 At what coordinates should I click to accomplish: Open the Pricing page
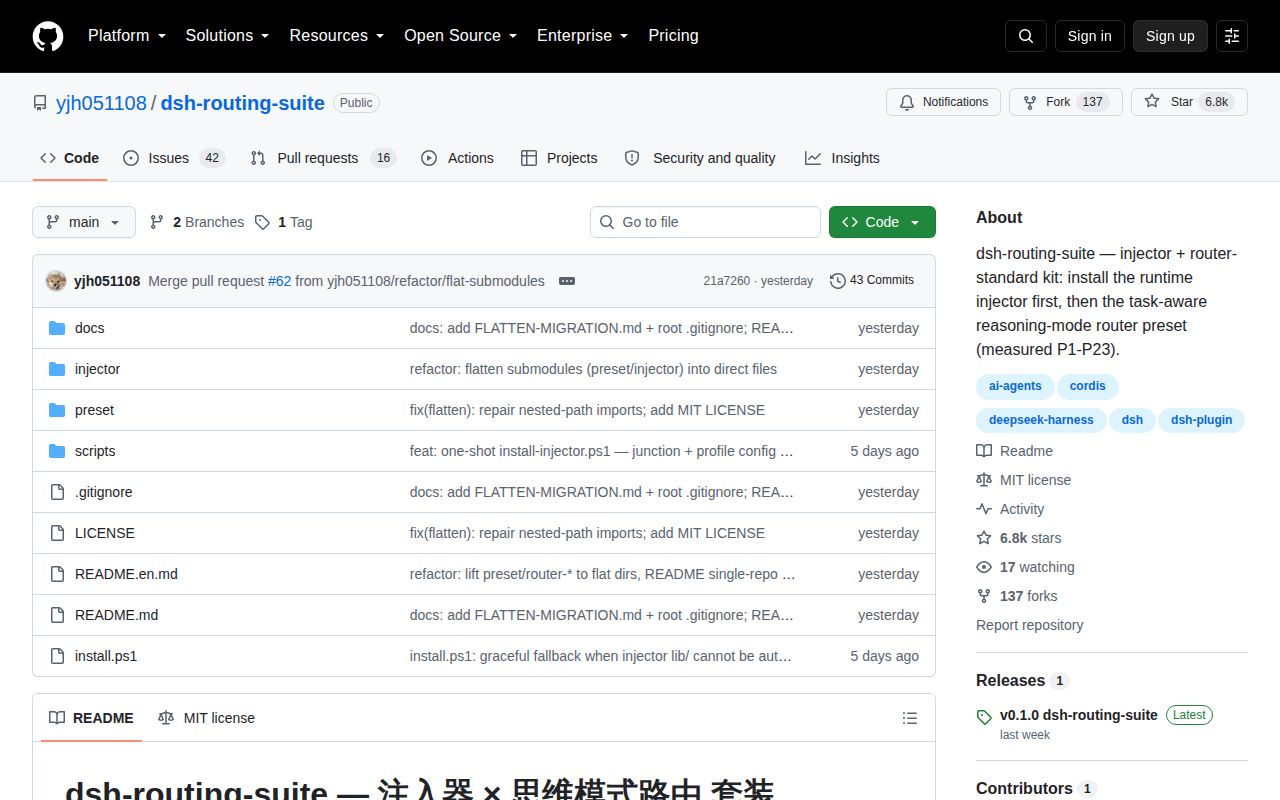[x=673, y=36]
